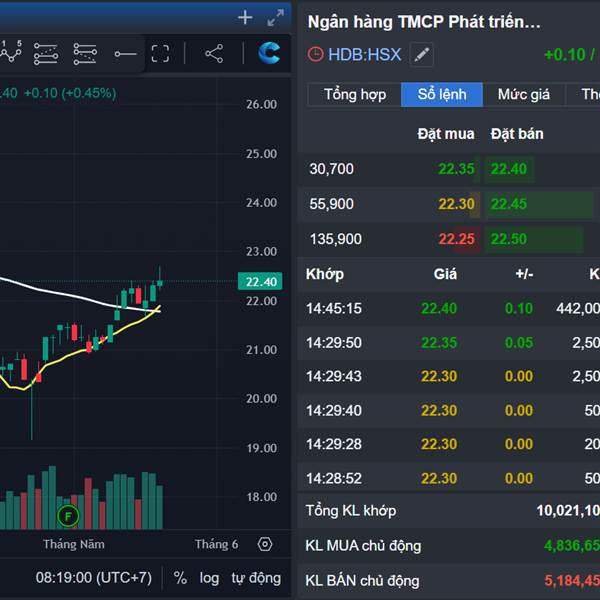This screenshot has width=600, height=600.
Task: Edit the HDB:HSX symbol with the pencil icon
Action: (421, 55)
